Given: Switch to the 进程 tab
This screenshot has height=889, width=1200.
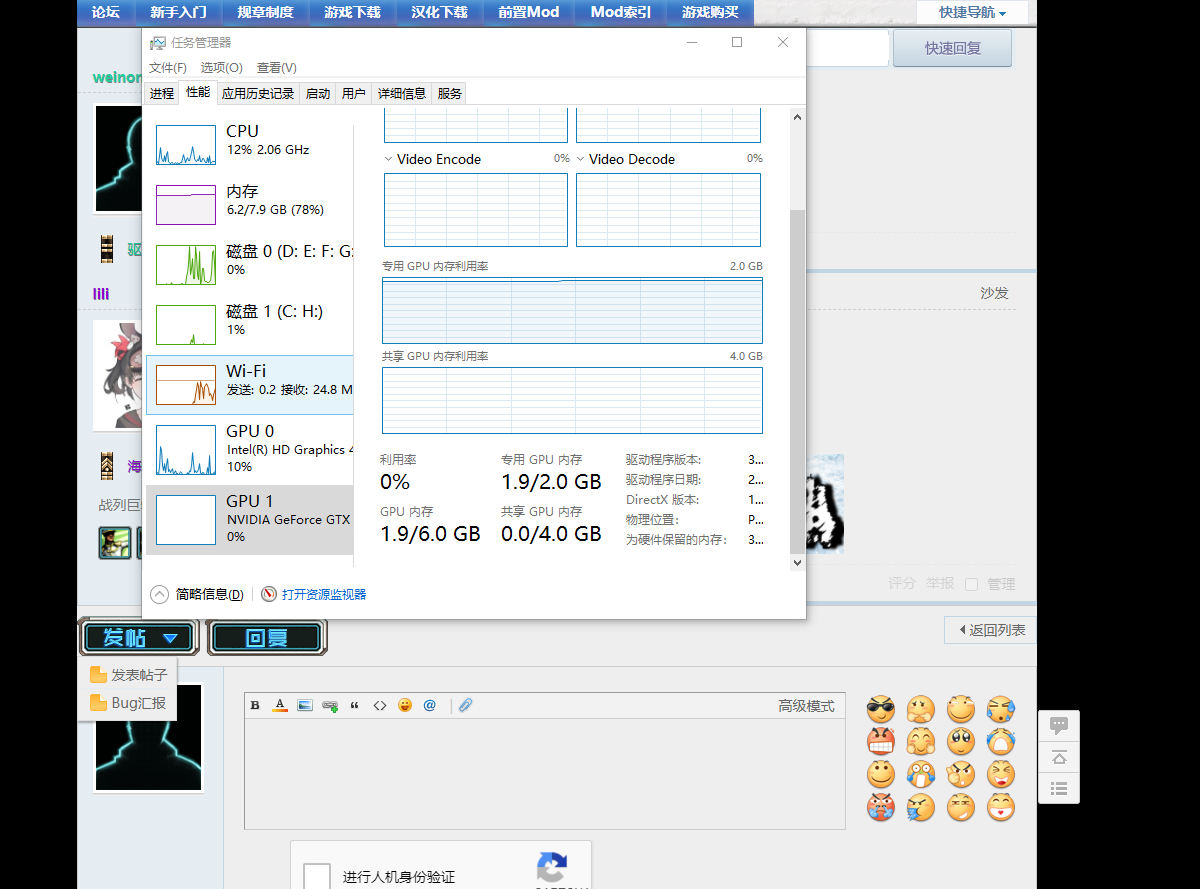Looking at the screenshot, I should tap(162, 93).
